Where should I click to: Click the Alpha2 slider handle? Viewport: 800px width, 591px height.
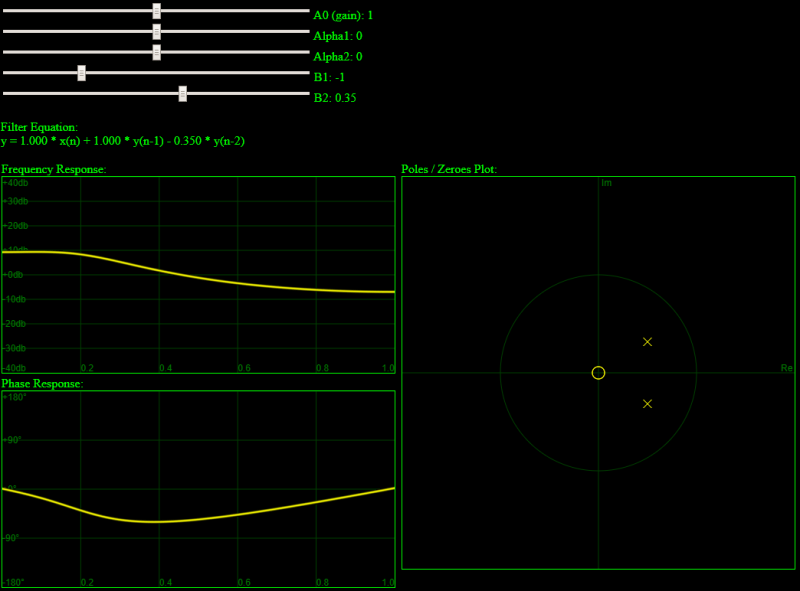157,52
